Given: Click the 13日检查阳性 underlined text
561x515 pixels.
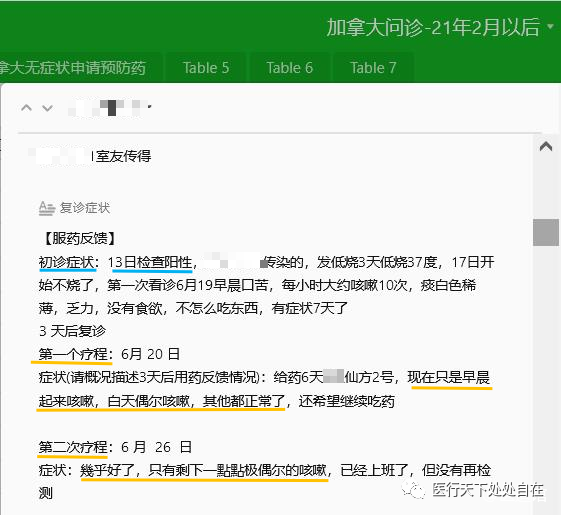Looking at the screenshot, I should pos(150,262).
